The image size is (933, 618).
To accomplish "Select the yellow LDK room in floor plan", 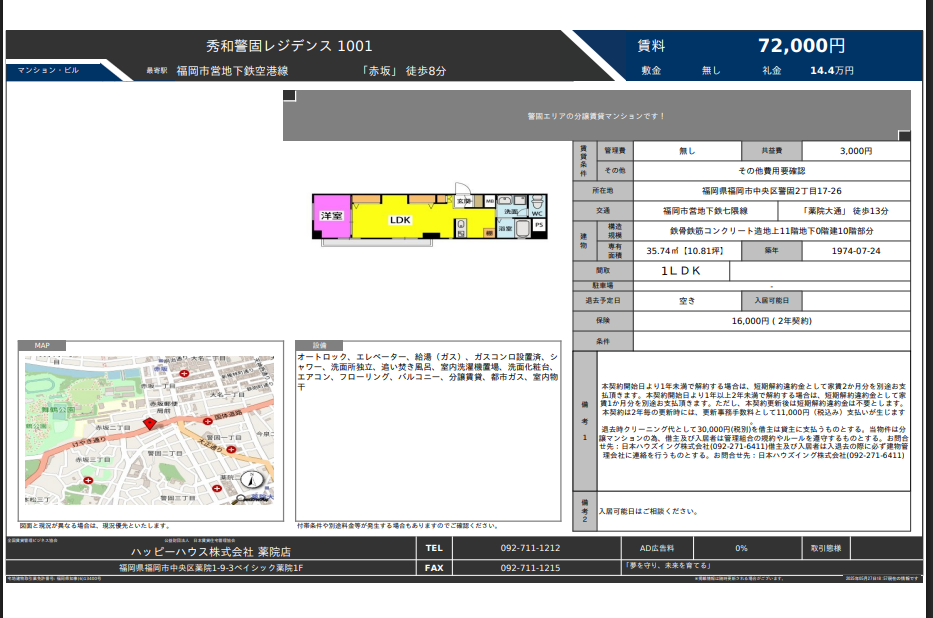I will click(x=400, y=220).
